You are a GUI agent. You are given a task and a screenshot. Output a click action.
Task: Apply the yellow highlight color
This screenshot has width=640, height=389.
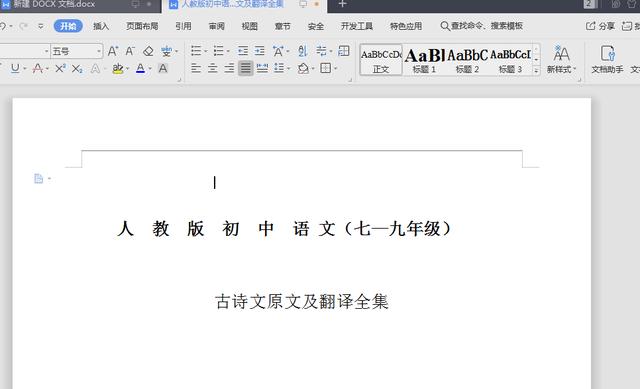click(x=118, y=68)
